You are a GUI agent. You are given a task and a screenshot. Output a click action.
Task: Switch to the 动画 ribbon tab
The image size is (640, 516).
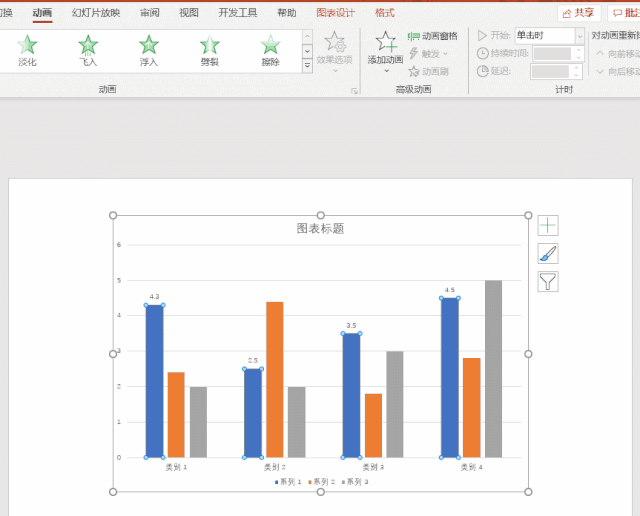pyautogui.click(x=42, y=13)
